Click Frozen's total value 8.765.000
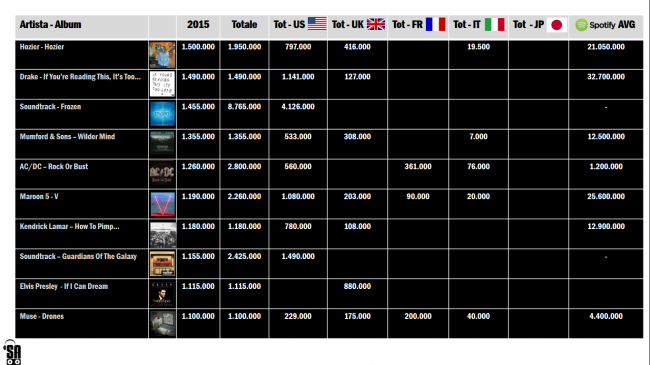Screen dimensions: 650x365 [x=244, y=107]
